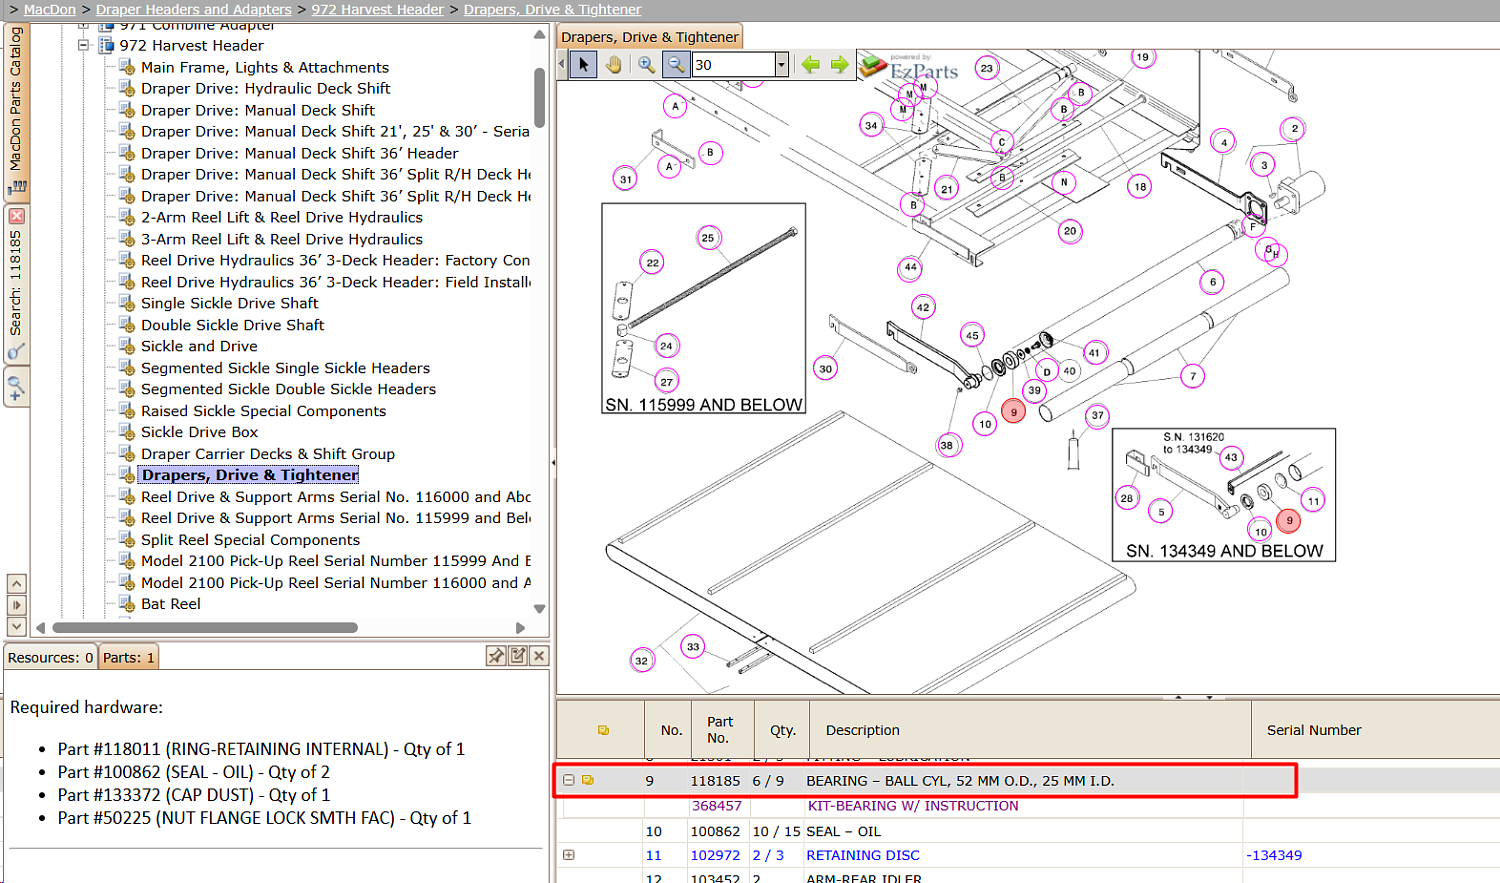Viewport: 1500px width, 883px height.
Task: Click the tree scroll up arrow
Action: (x=540, y=35)
